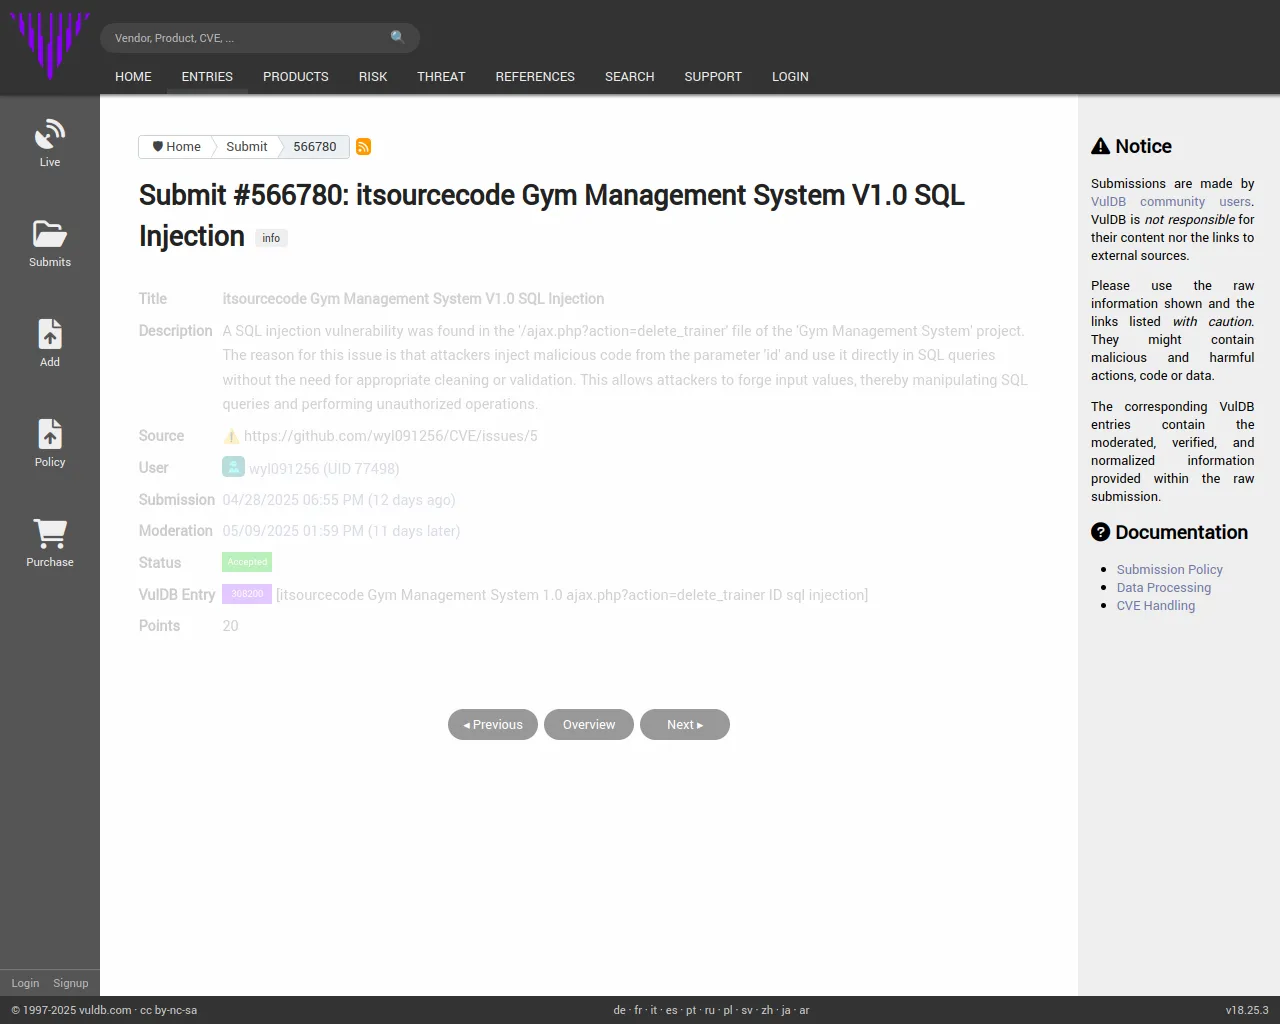This screenshot has width=1280, height=1024.
Task: Open the cc by-nc-sa license link
Action: tap(168, 1010)
